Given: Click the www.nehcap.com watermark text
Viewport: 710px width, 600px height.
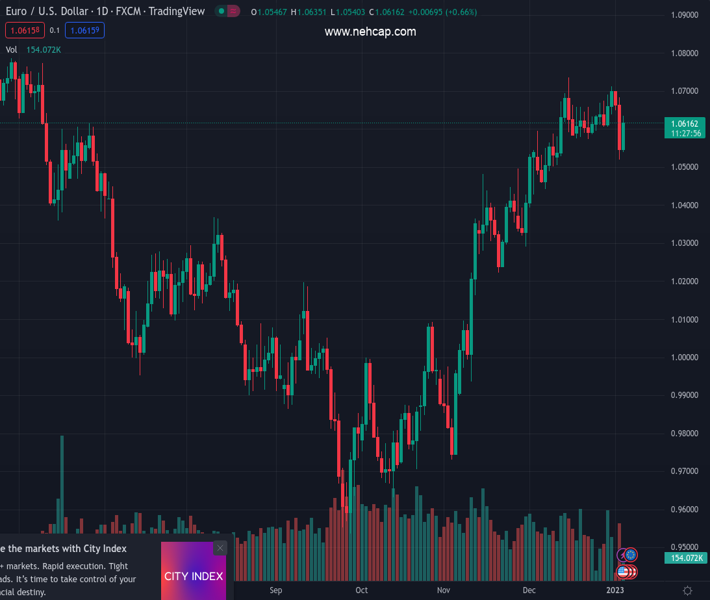Looking at the screenshot, I should [x=370, y=32].
